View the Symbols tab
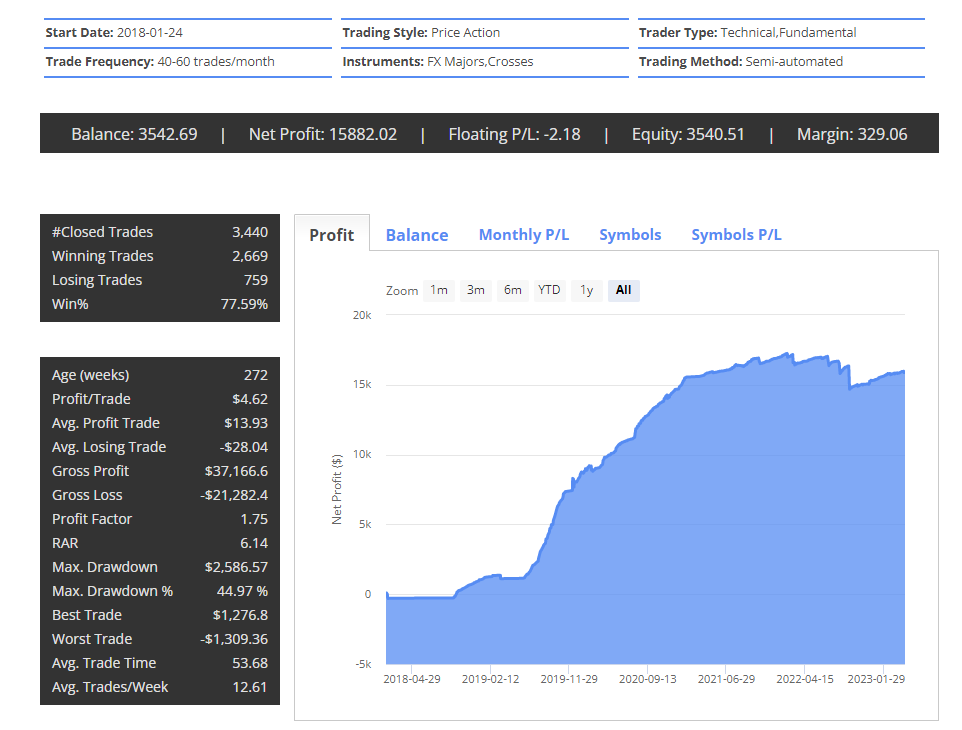Image resolution: width=962 pixels, height=730 pixels. click(630, 234)
